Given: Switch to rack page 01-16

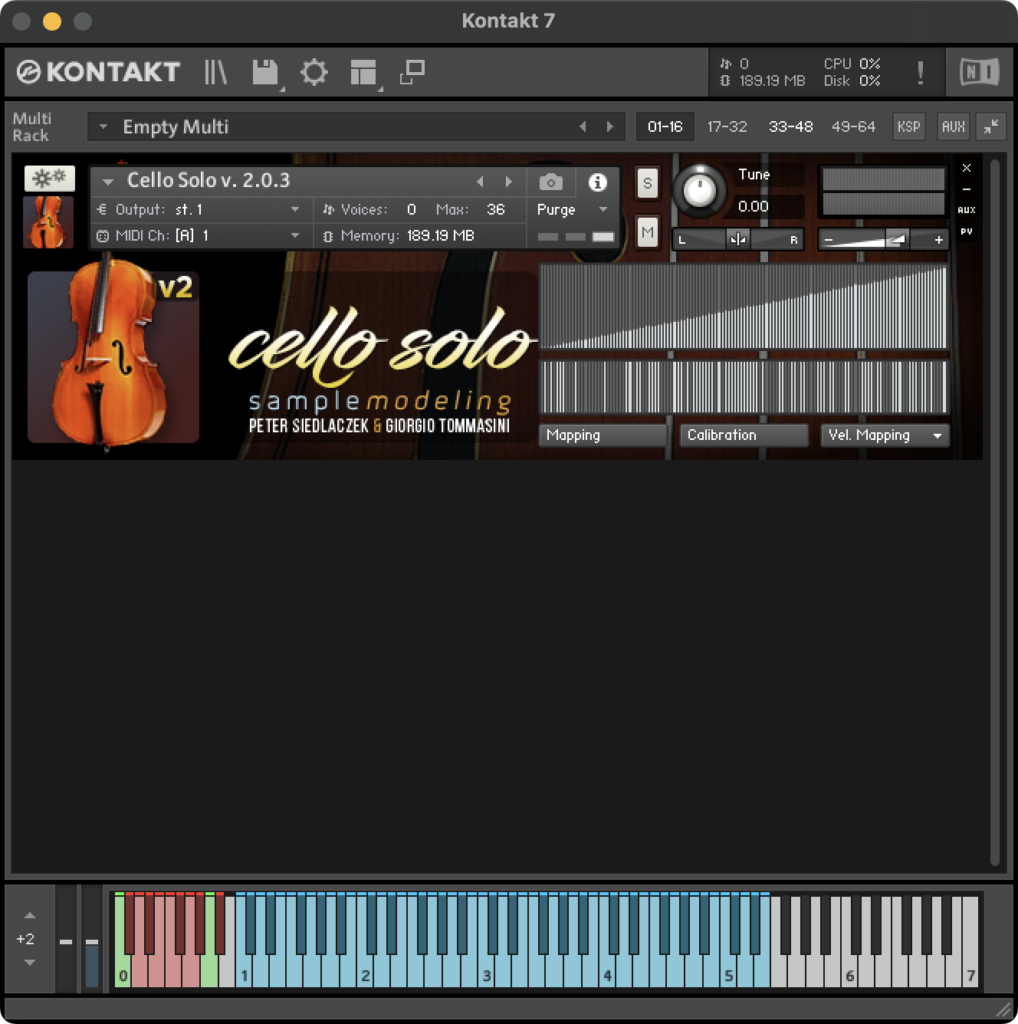Looking at the screenshot, I should [665, 127].
